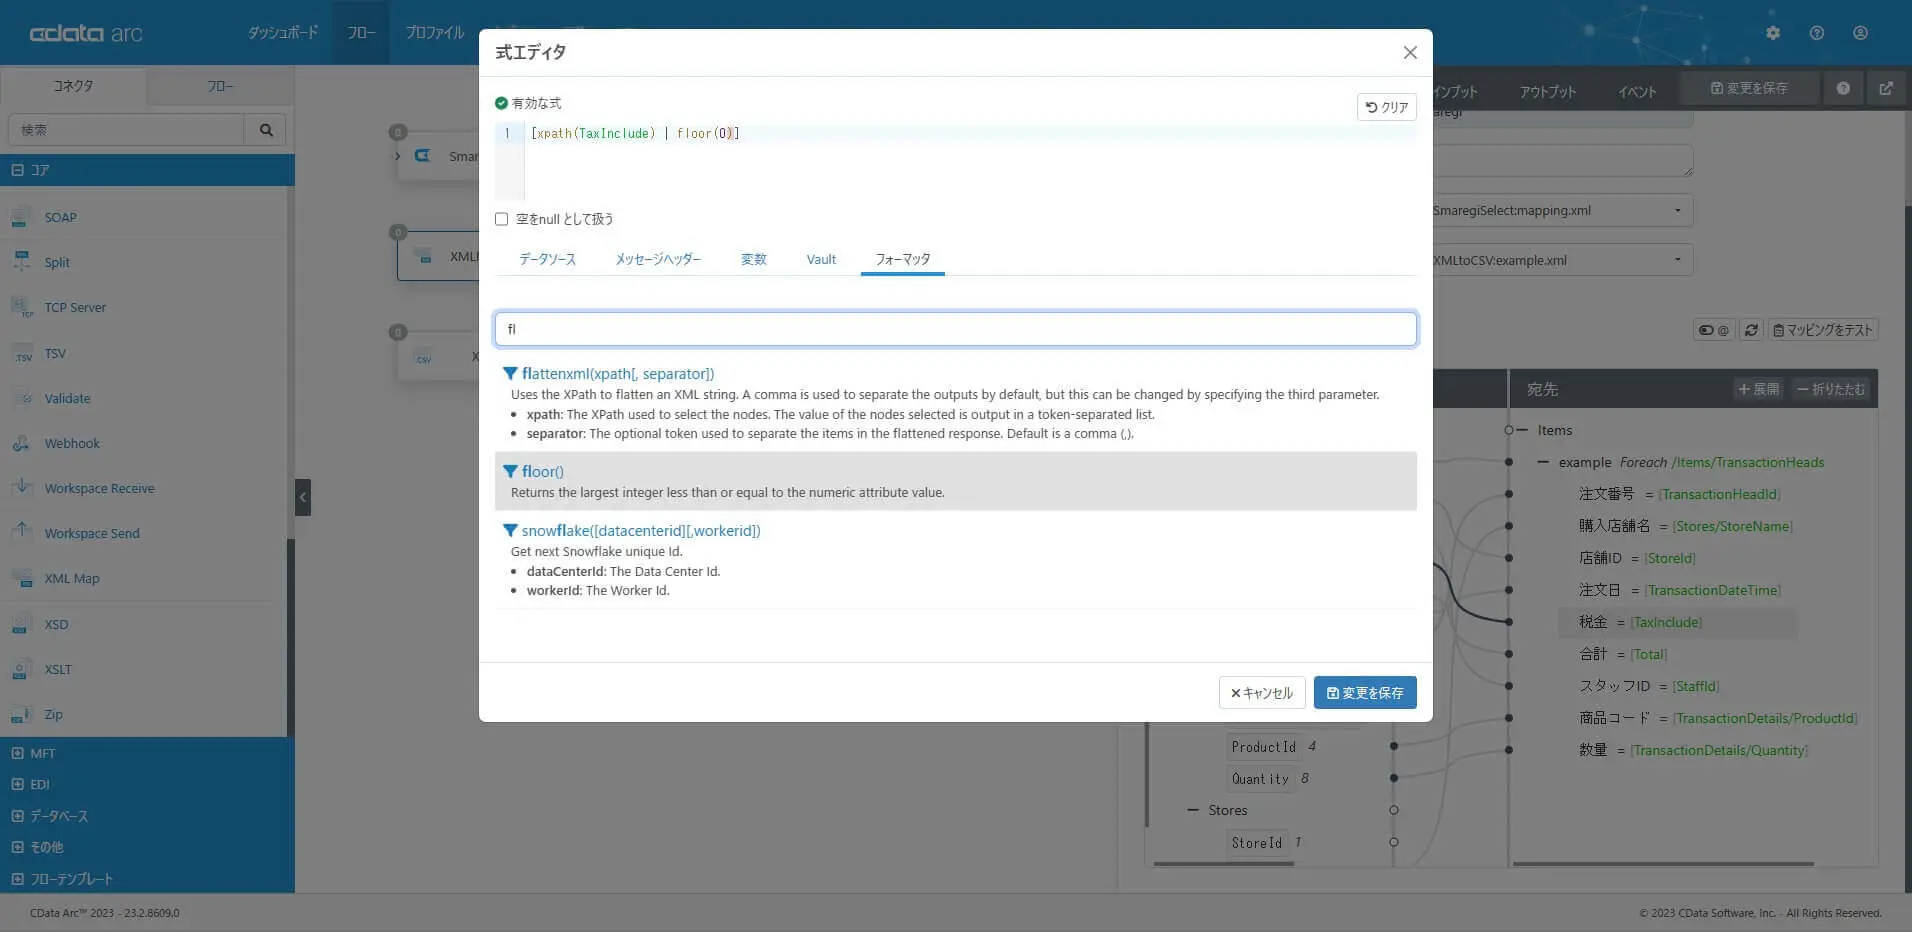Viewport: 1912px width, 932px height.
Task: Click the search field containing the text fl
Action: [x=955, y=328]
